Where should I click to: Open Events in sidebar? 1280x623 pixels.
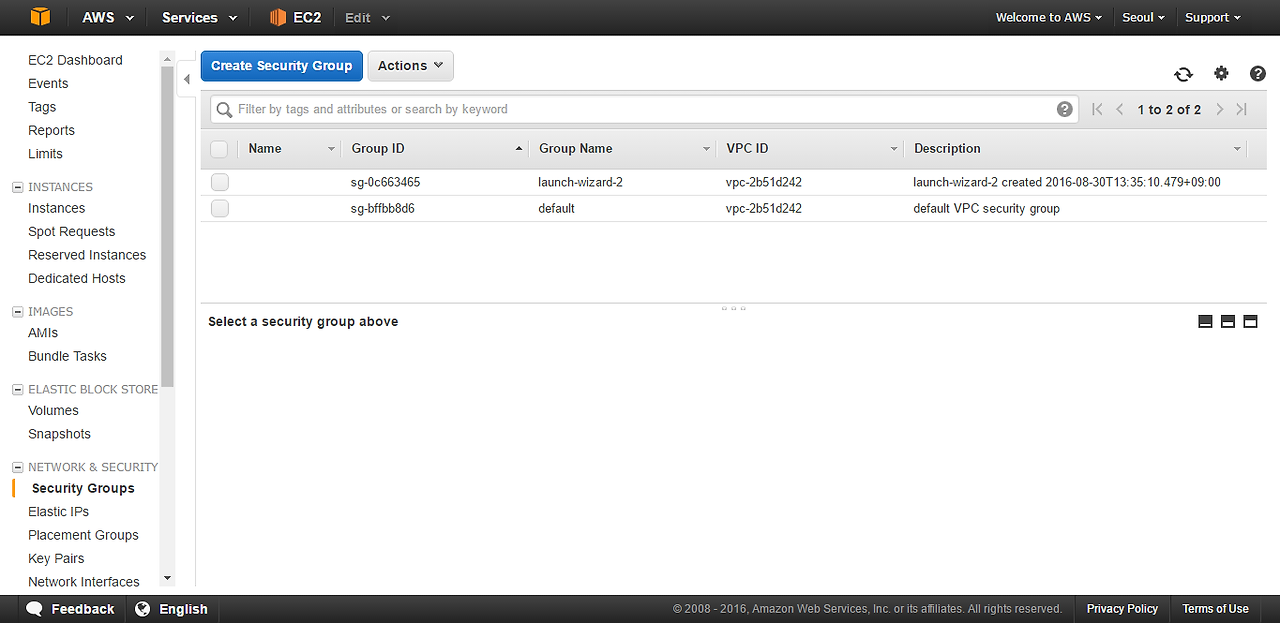[x=48, y=84]
